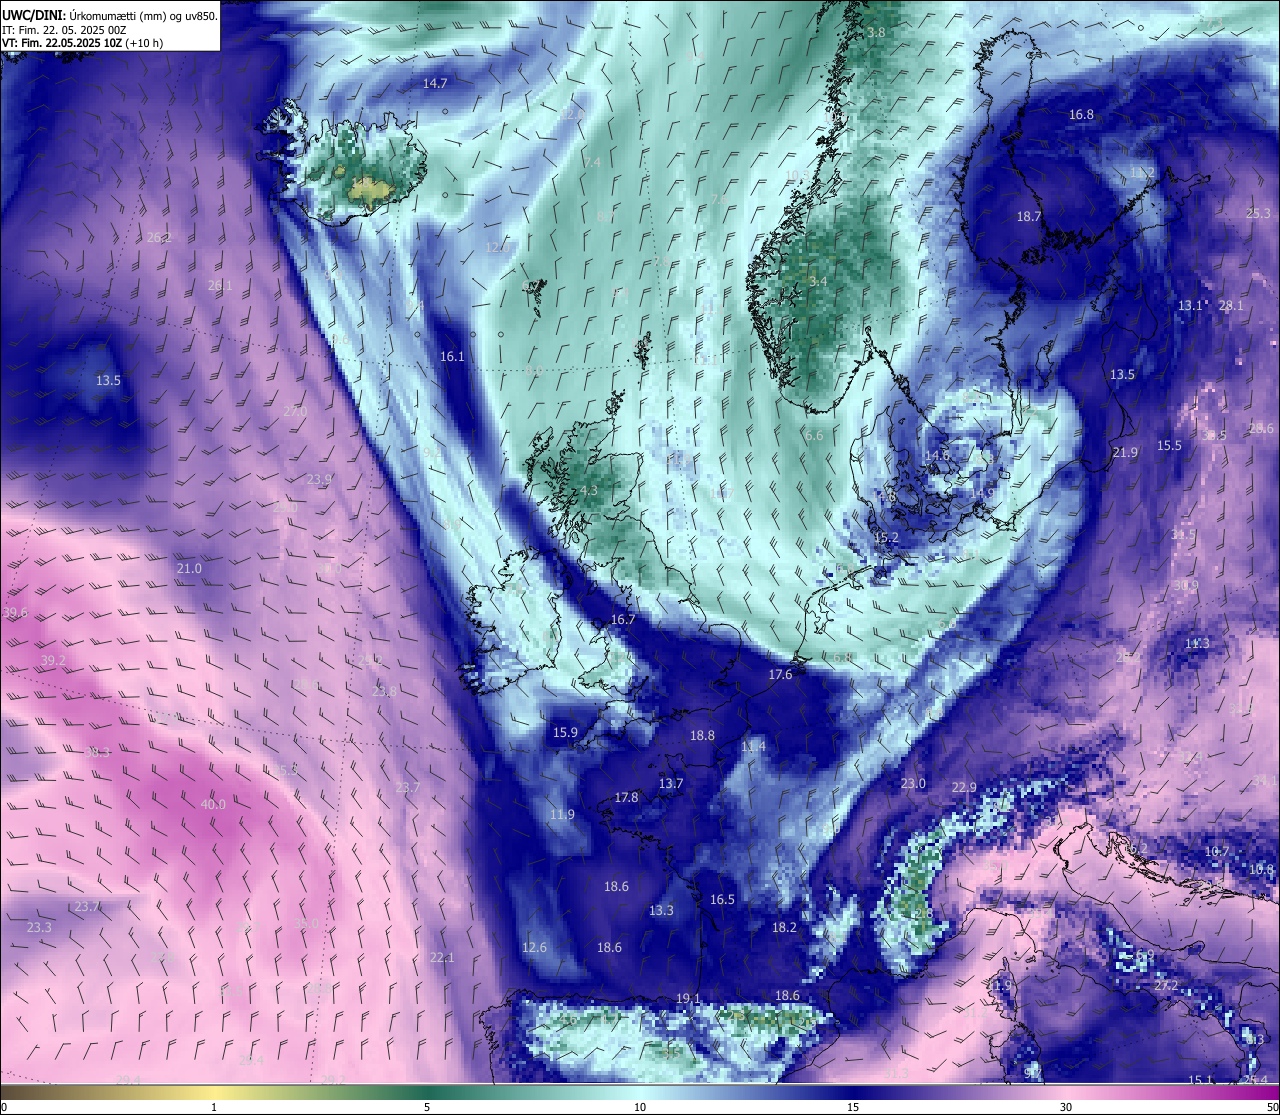Select the "IT: Fim. 22. 05. 2025 00Z" line

64,30
